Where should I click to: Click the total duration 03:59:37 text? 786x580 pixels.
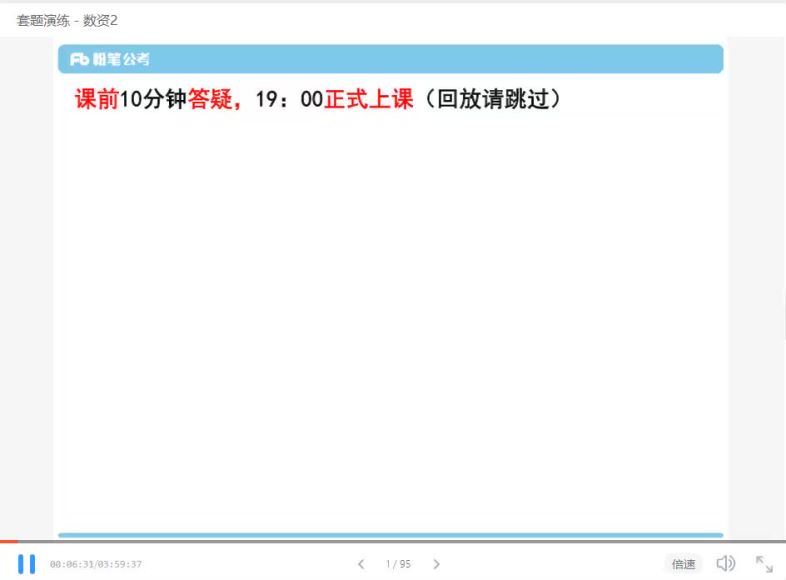click(119, 565)
